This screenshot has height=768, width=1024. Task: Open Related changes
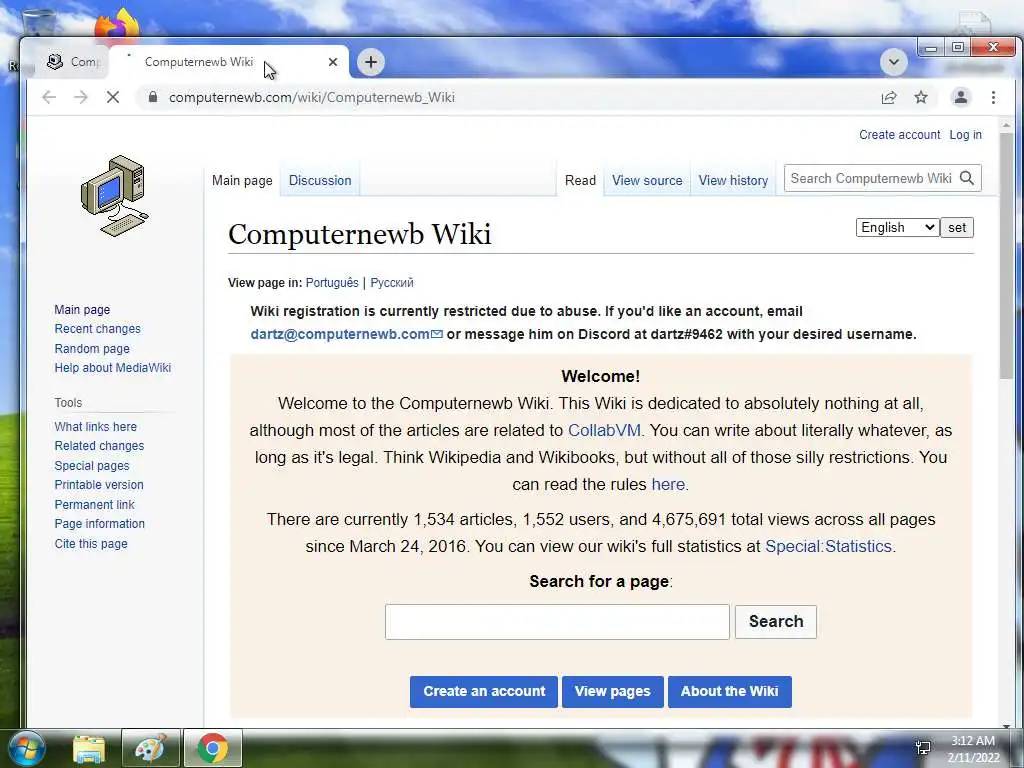click(99, 445)
